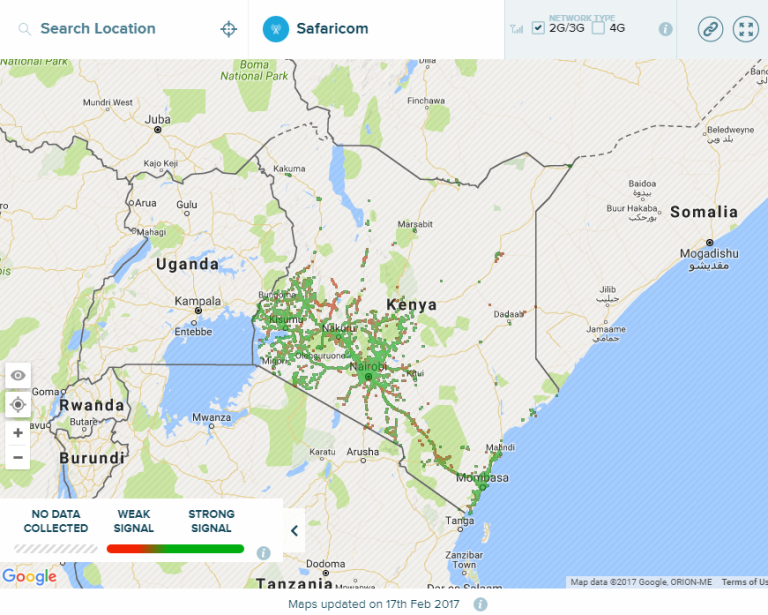Screen dimensions: 768x615
Task: Click the Dadaab label on map
Action: tap(509, 314)
